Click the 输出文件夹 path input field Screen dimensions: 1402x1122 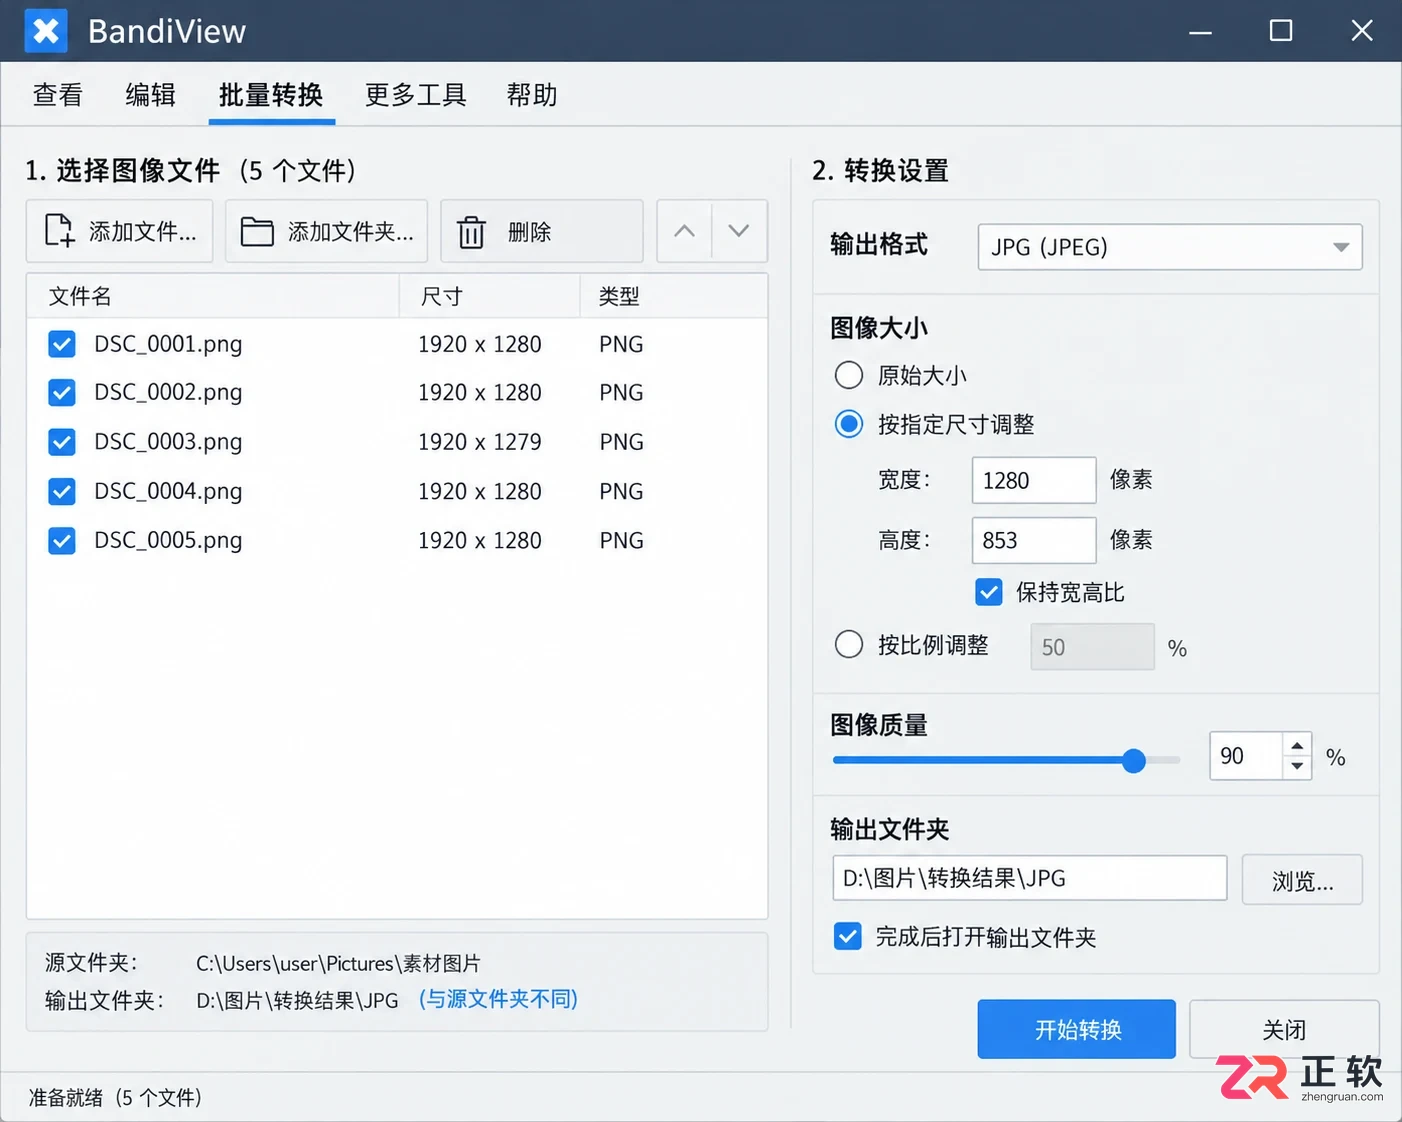coord(1030,878)
